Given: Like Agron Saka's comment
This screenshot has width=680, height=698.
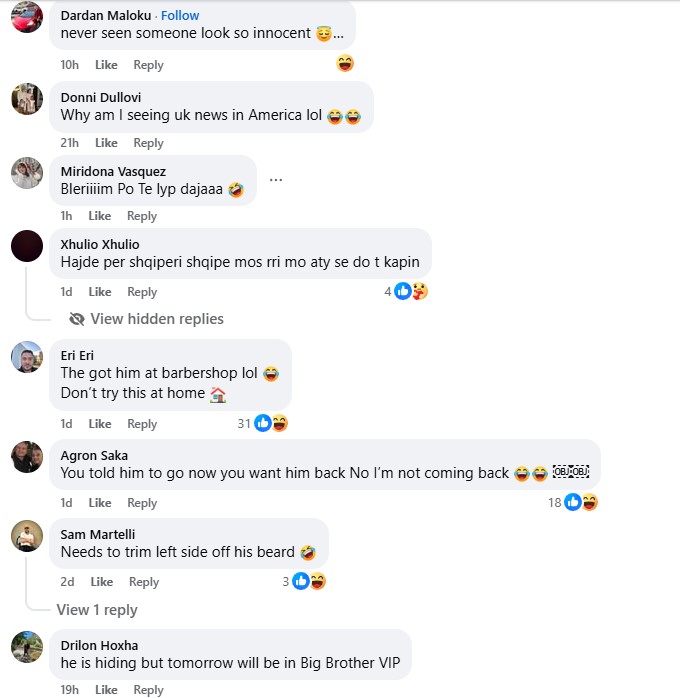Looking at the screenshot, I should [x=100, y=503].
